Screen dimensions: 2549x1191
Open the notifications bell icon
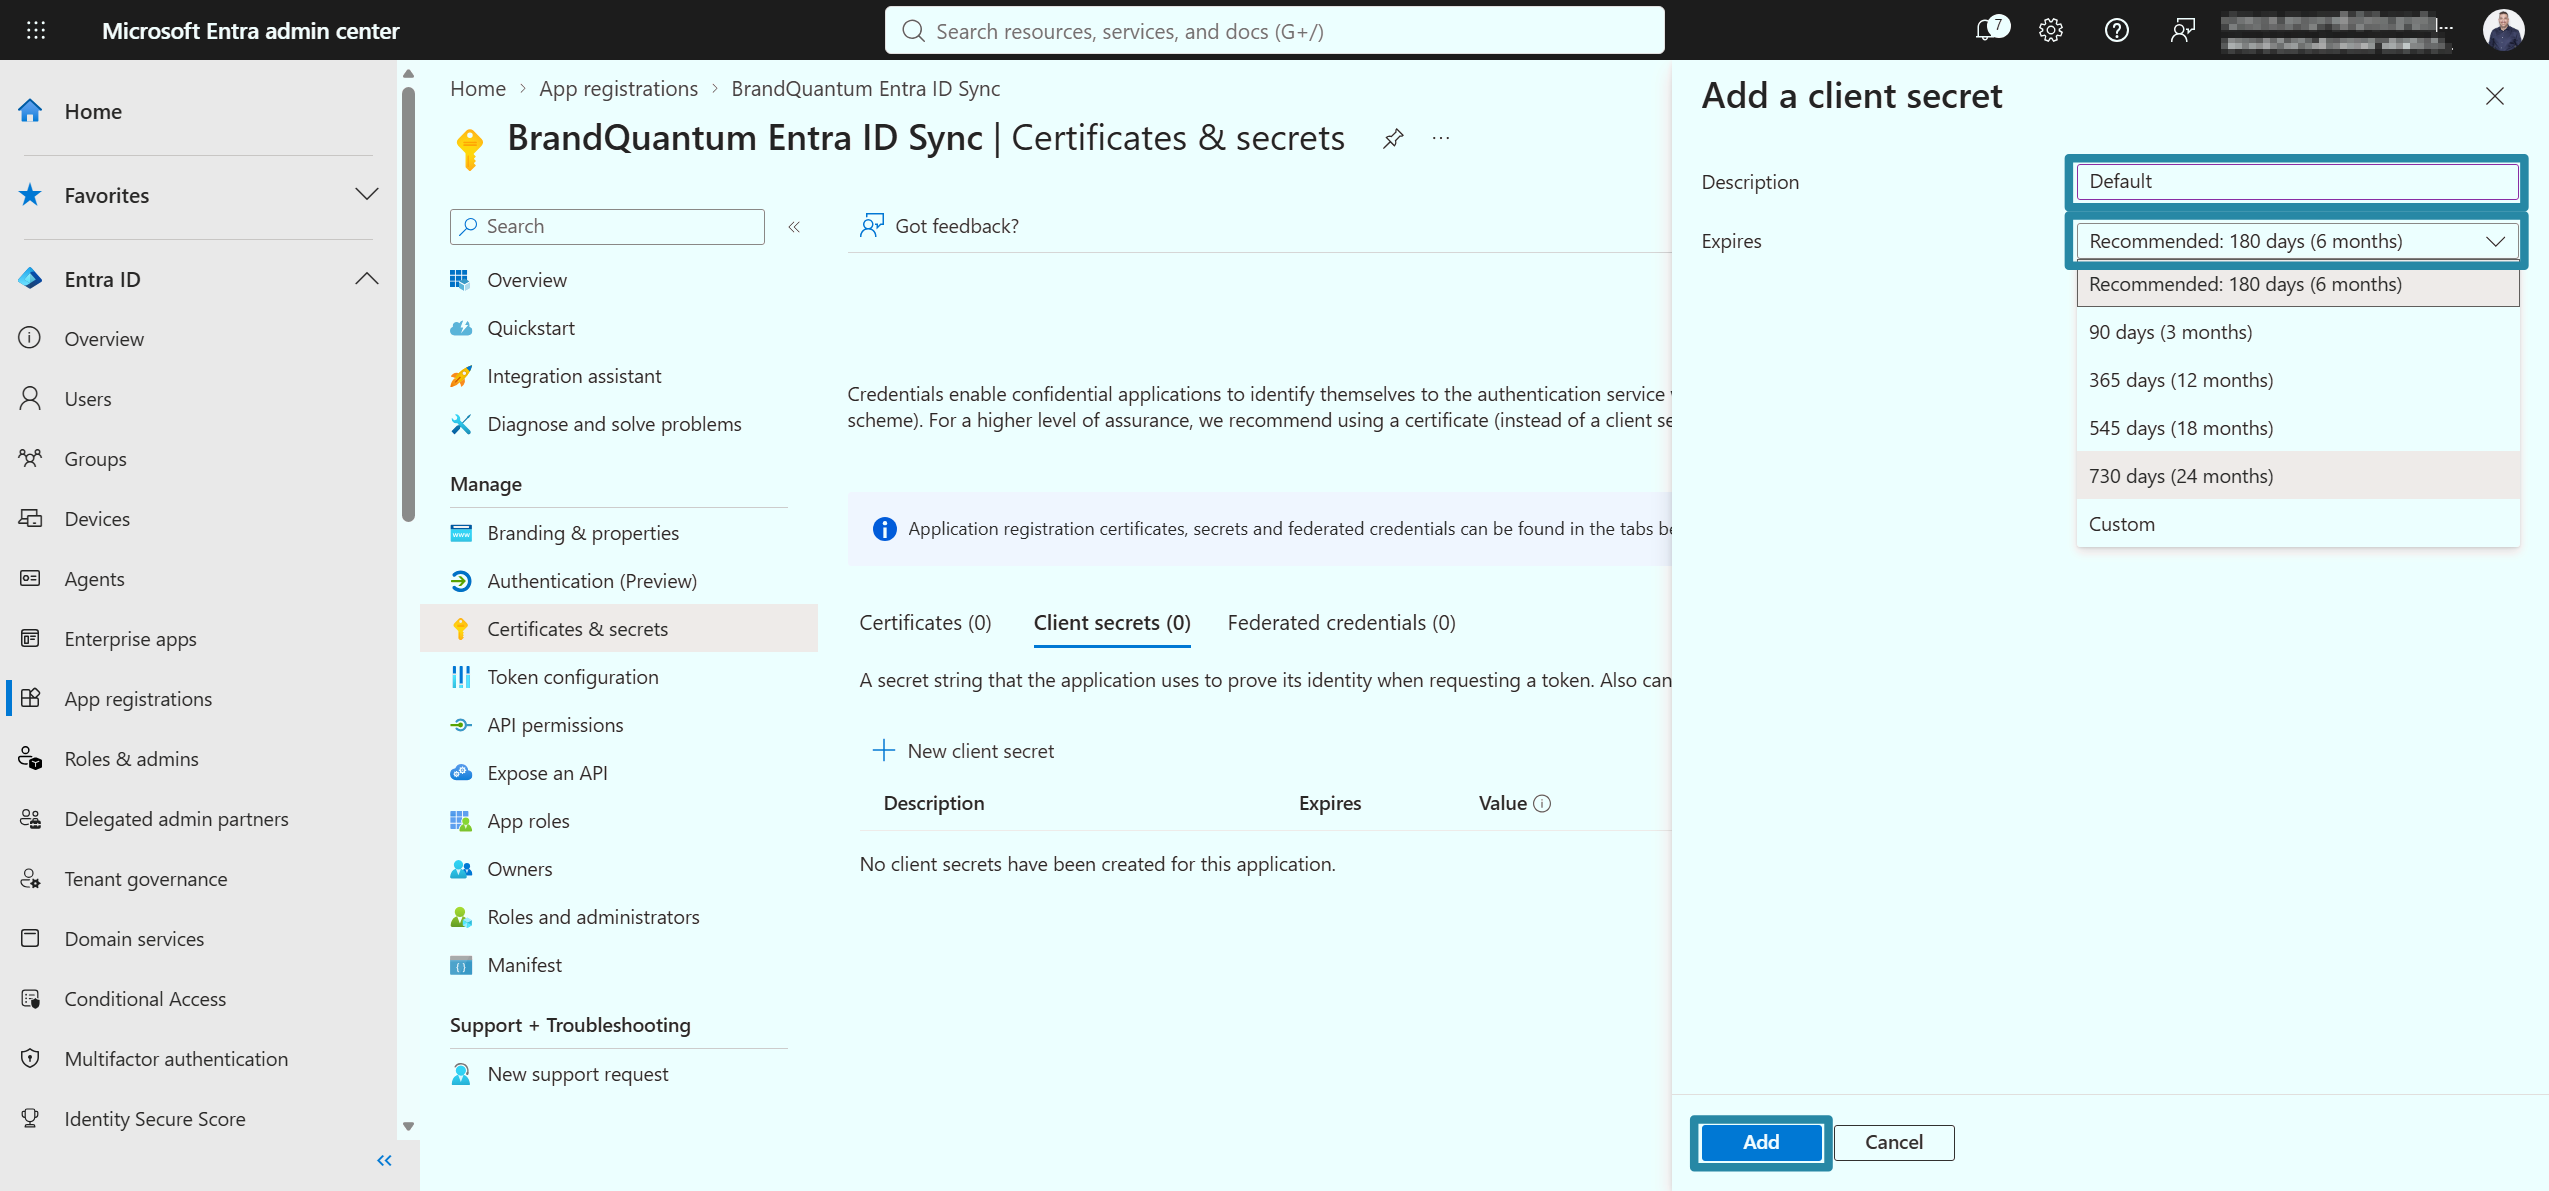[1988, 30]
